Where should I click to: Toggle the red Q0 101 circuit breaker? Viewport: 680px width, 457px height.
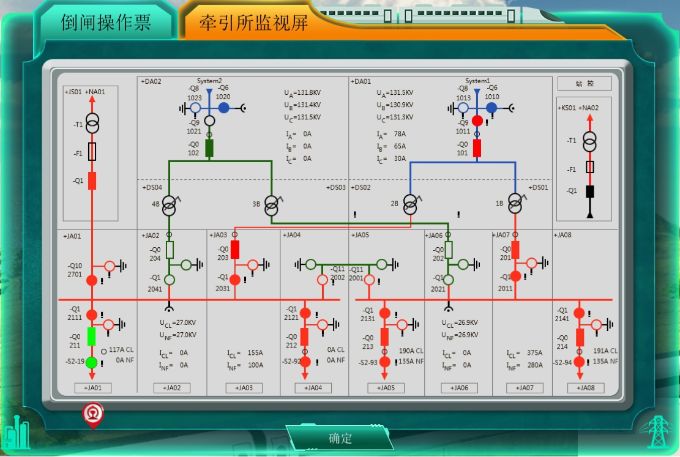(x=477, y=149)
